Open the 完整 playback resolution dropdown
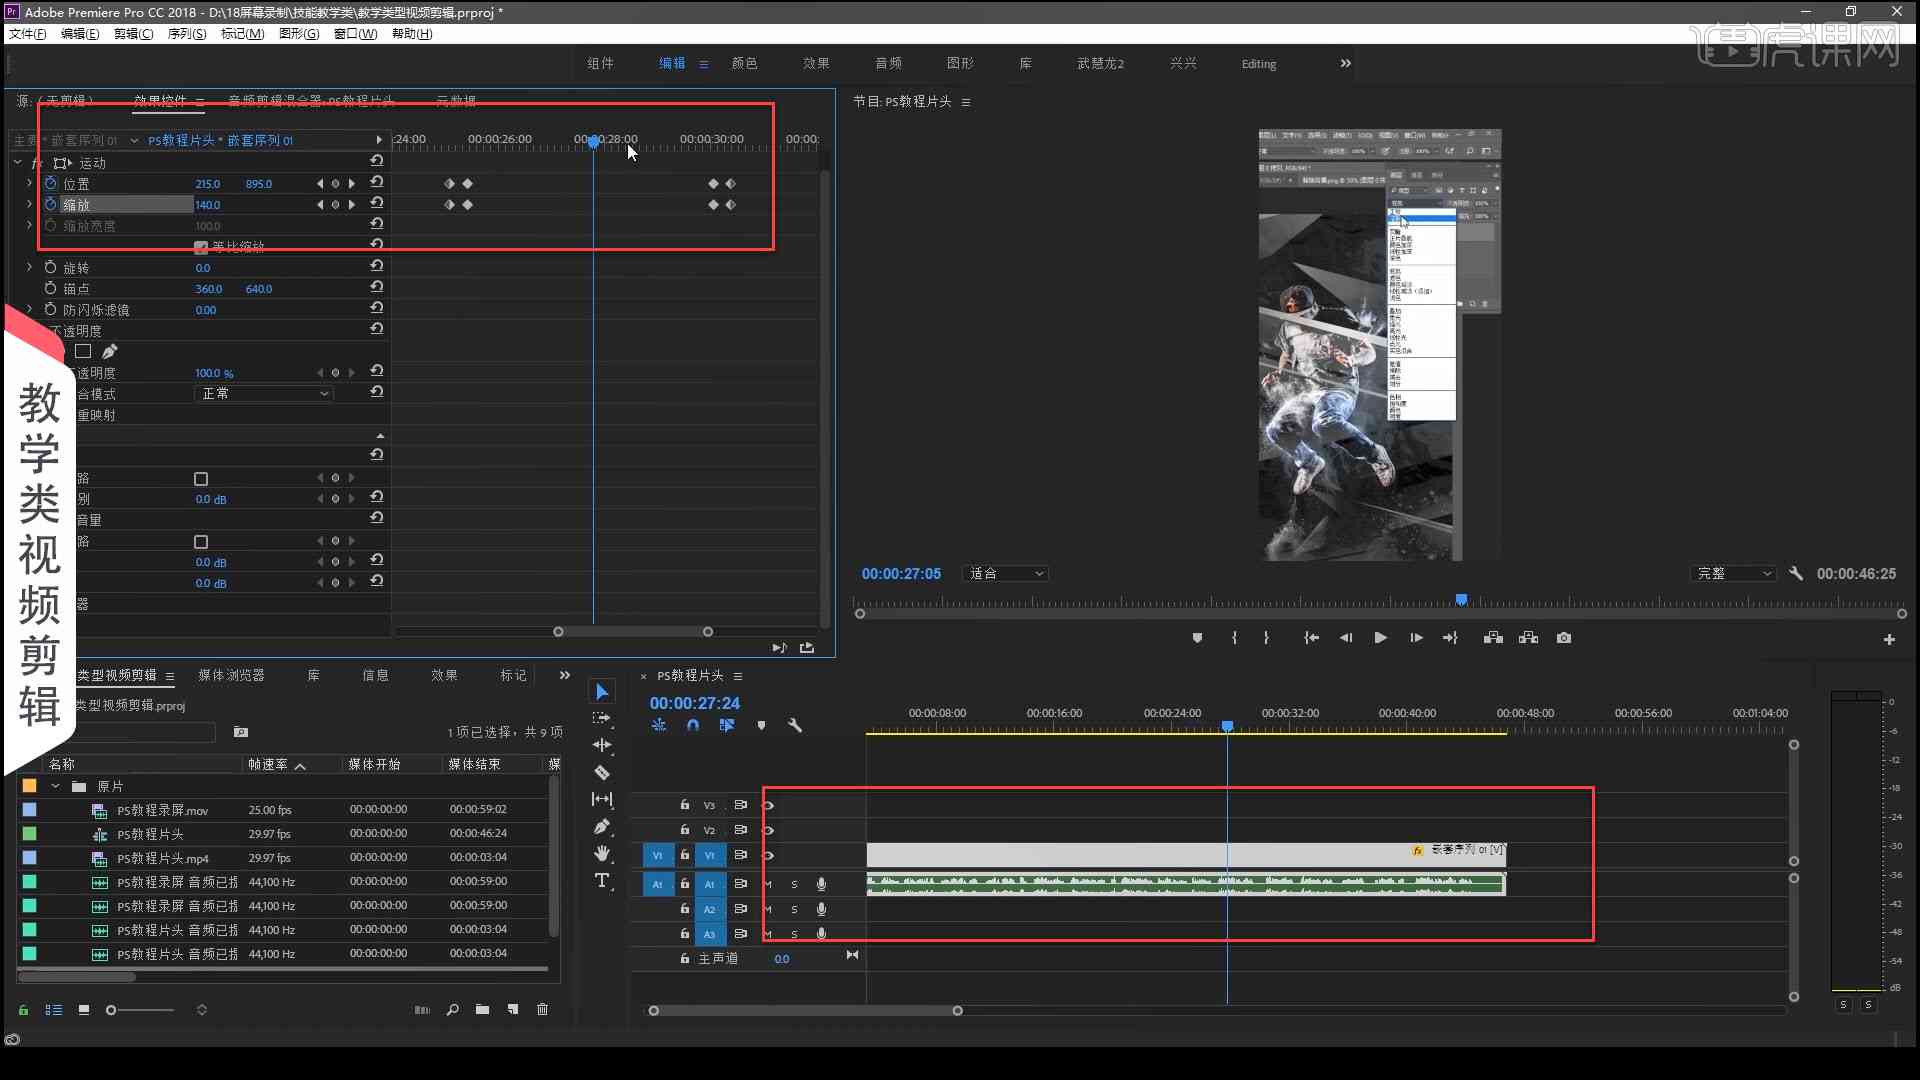This screenshot has width=1920, height=1080. pos(1735,574)
